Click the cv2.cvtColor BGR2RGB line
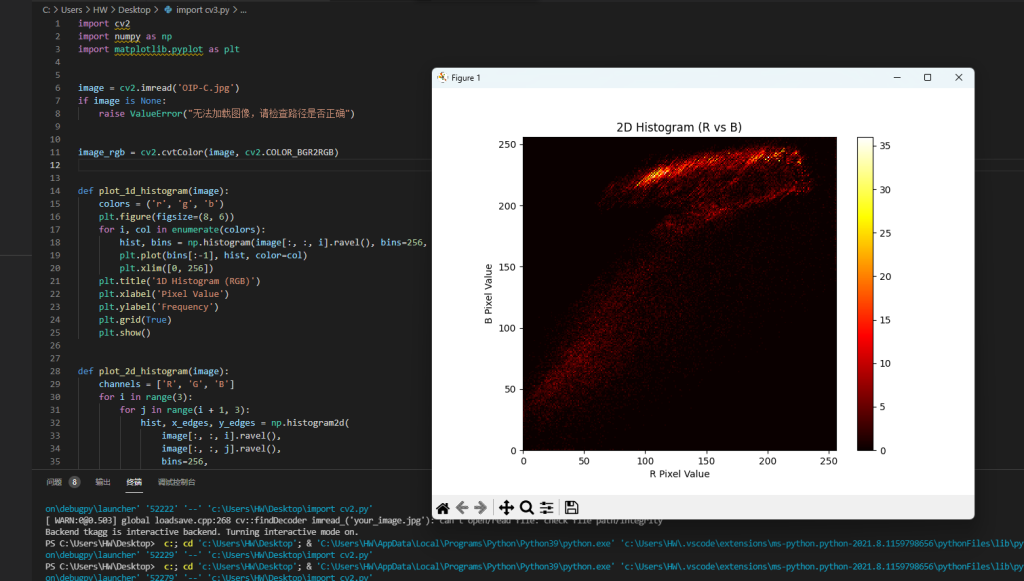This screenshot has height=581, width=1024. [208, 153]
